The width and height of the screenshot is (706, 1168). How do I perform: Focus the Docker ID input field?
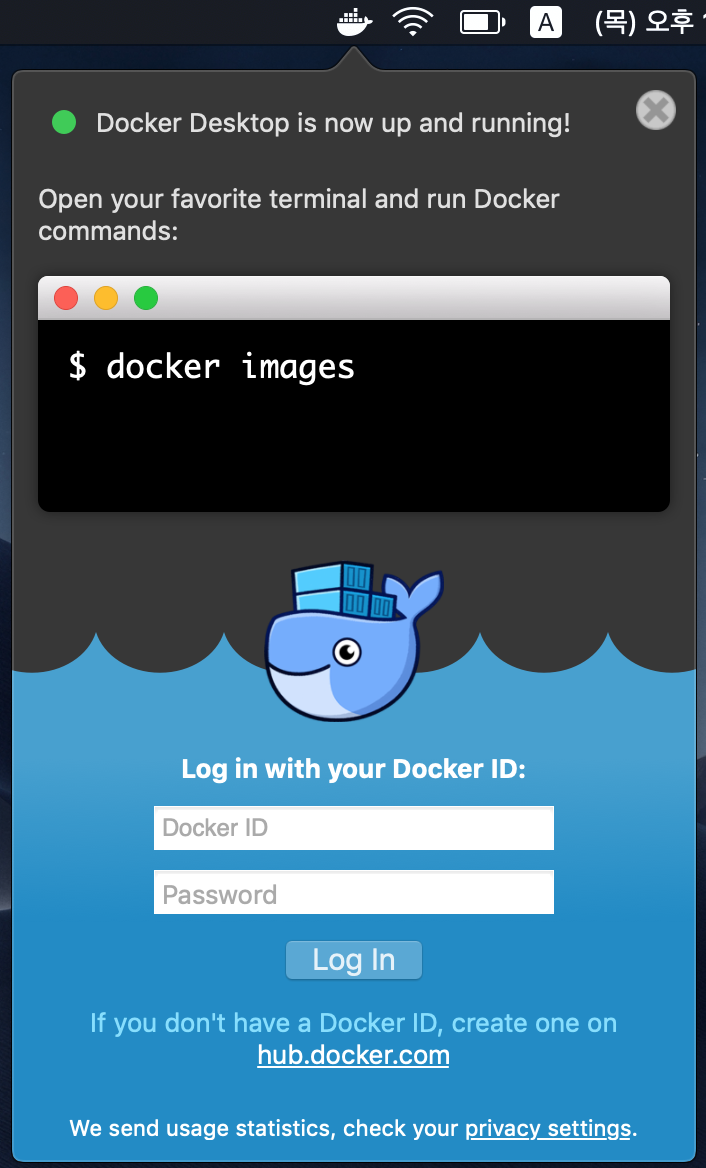coord(354,828)
